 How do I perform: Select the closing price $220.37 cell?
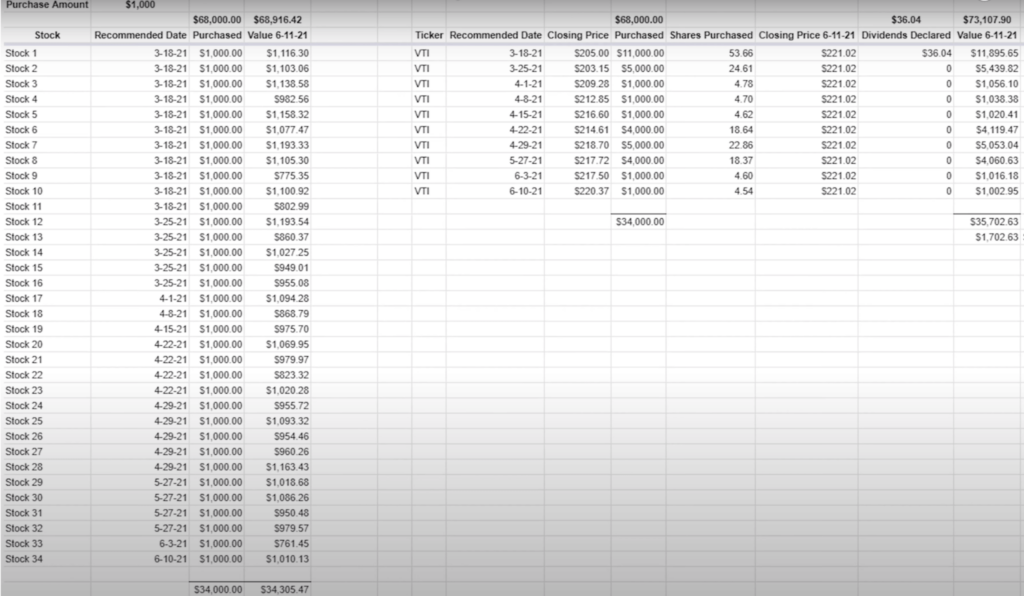tap(591, 191)
